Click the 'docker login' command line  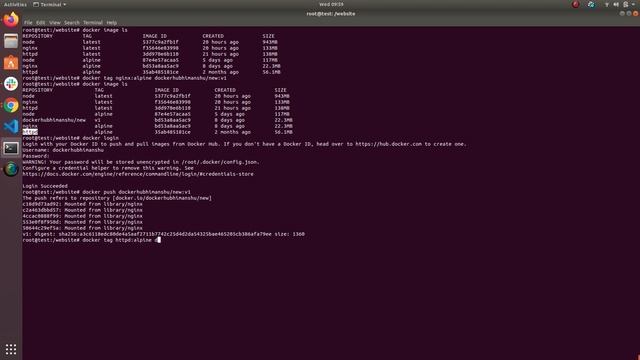(x=71, y=138)
